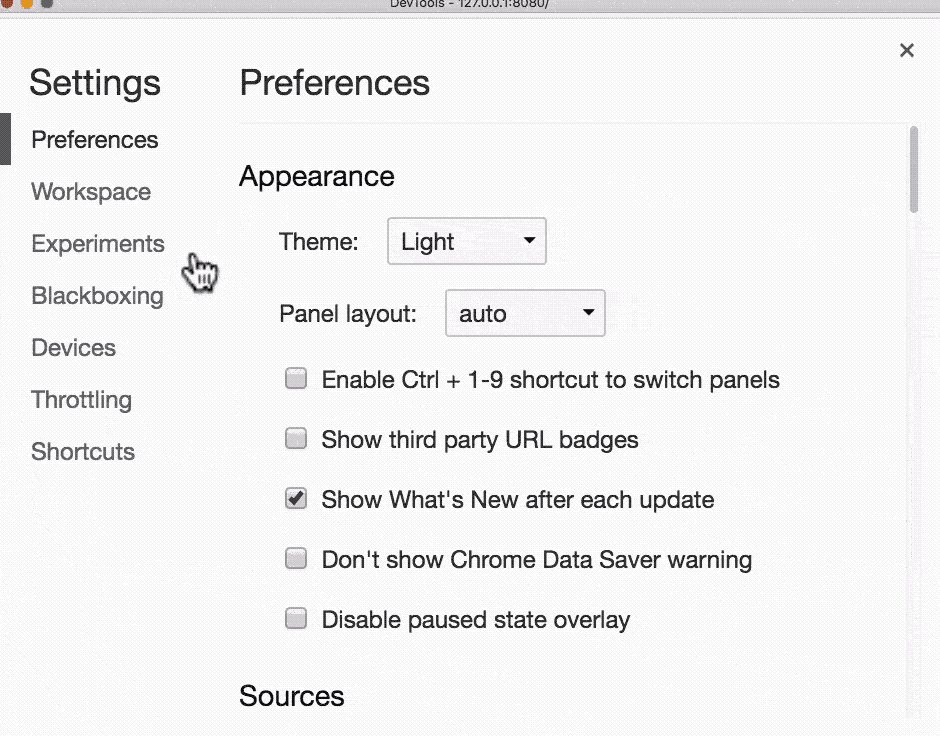This screenshot has width=940, height=736.
Task: Uncheck Show What's New after each update
Action: [296, 499]
